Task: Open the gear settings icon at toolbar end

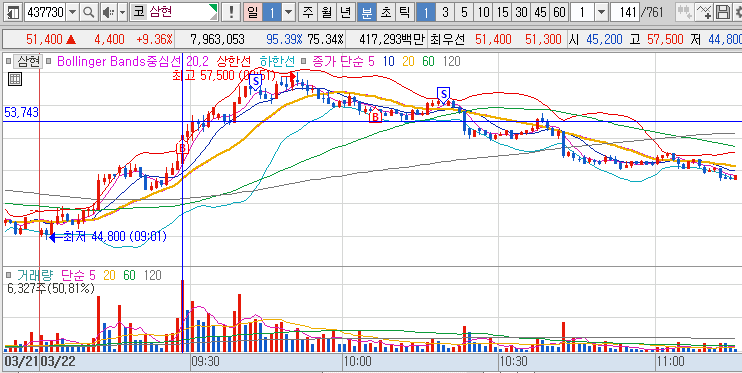Action: click(x=737, y=12)
